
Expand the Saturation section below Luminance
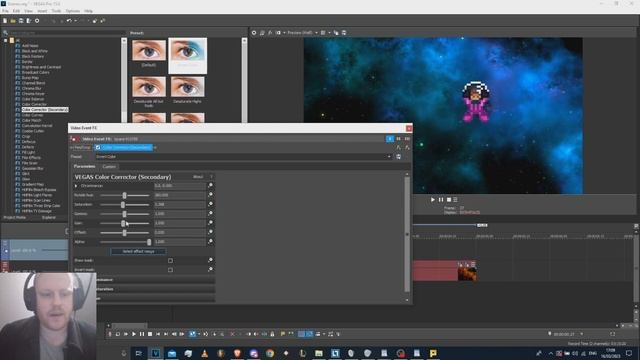pyautogui.click(x=155, y=289)
